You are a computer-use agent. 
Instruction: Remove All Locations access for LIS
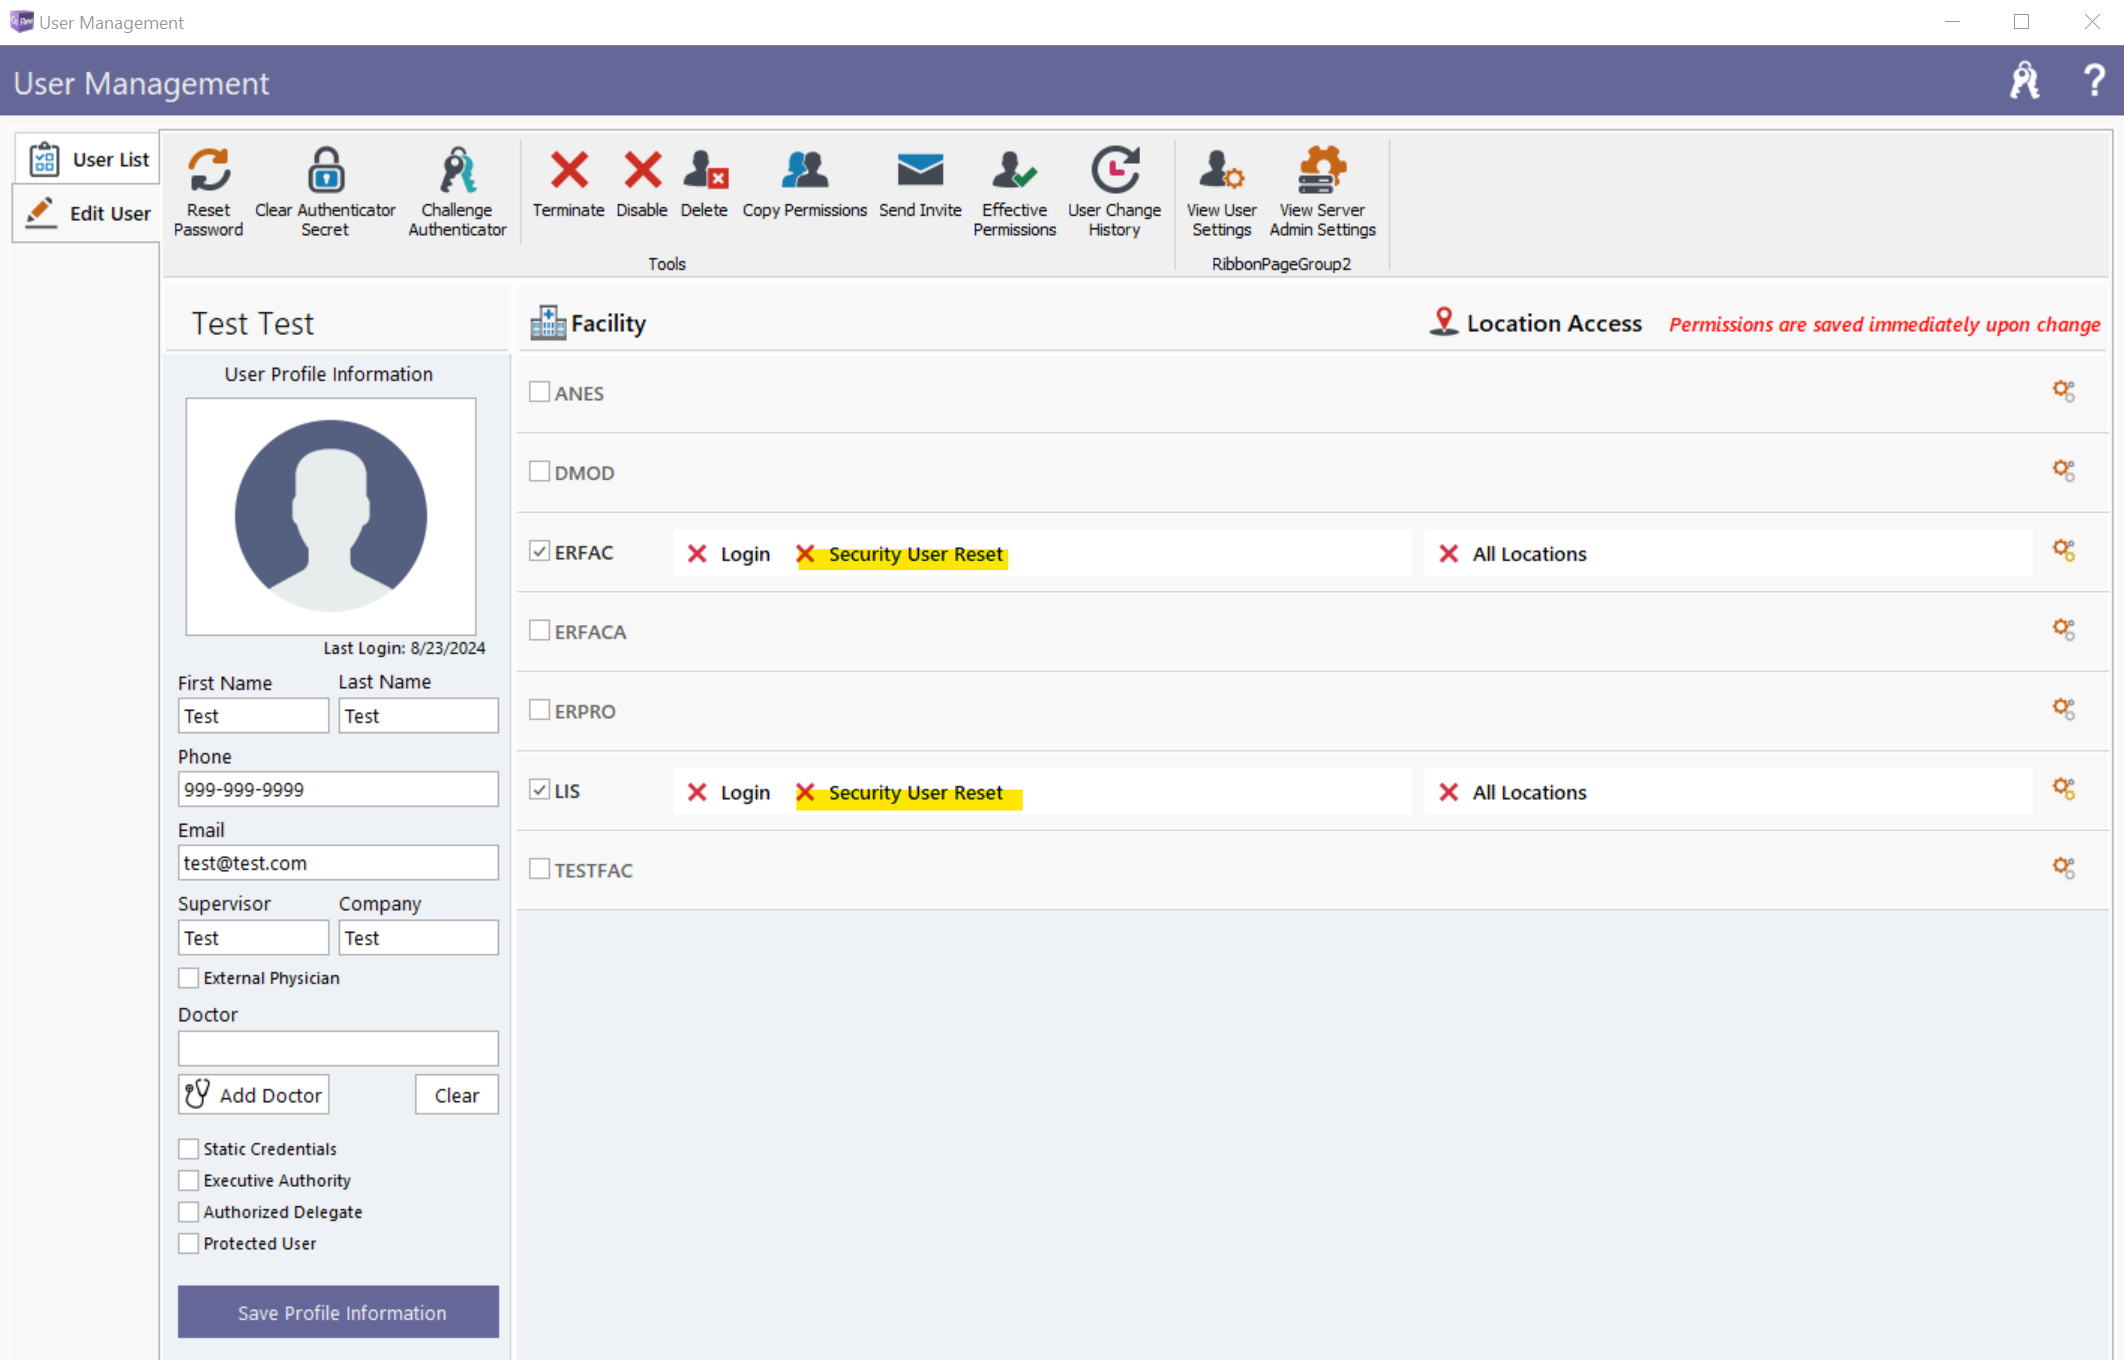[1448, 793]
